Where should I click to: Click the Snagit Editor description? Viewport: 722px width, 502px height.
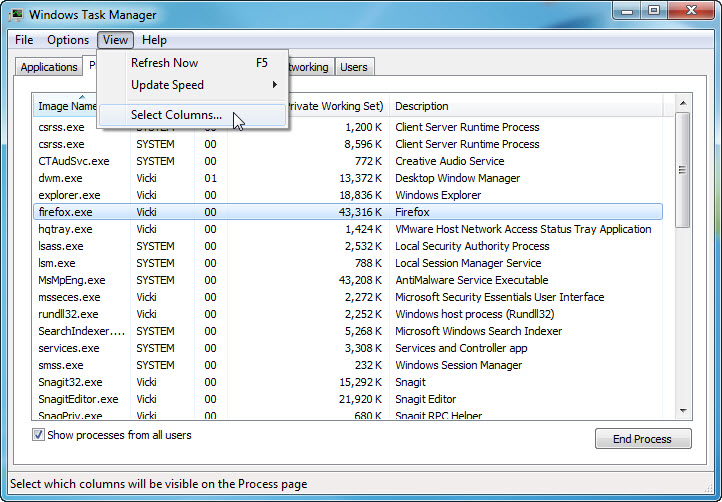tap(425, 399)
